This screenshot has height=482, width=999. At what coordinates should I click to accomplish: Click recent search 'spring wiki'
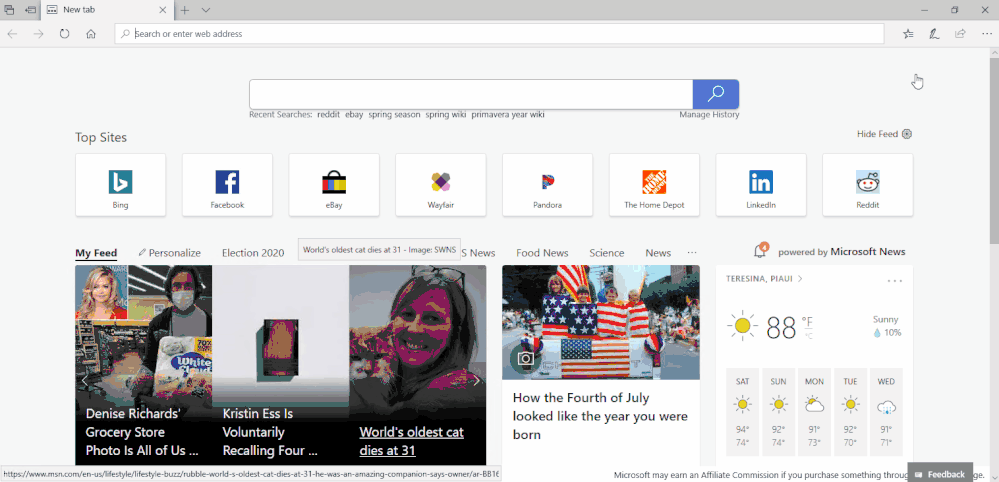point(446,115)
